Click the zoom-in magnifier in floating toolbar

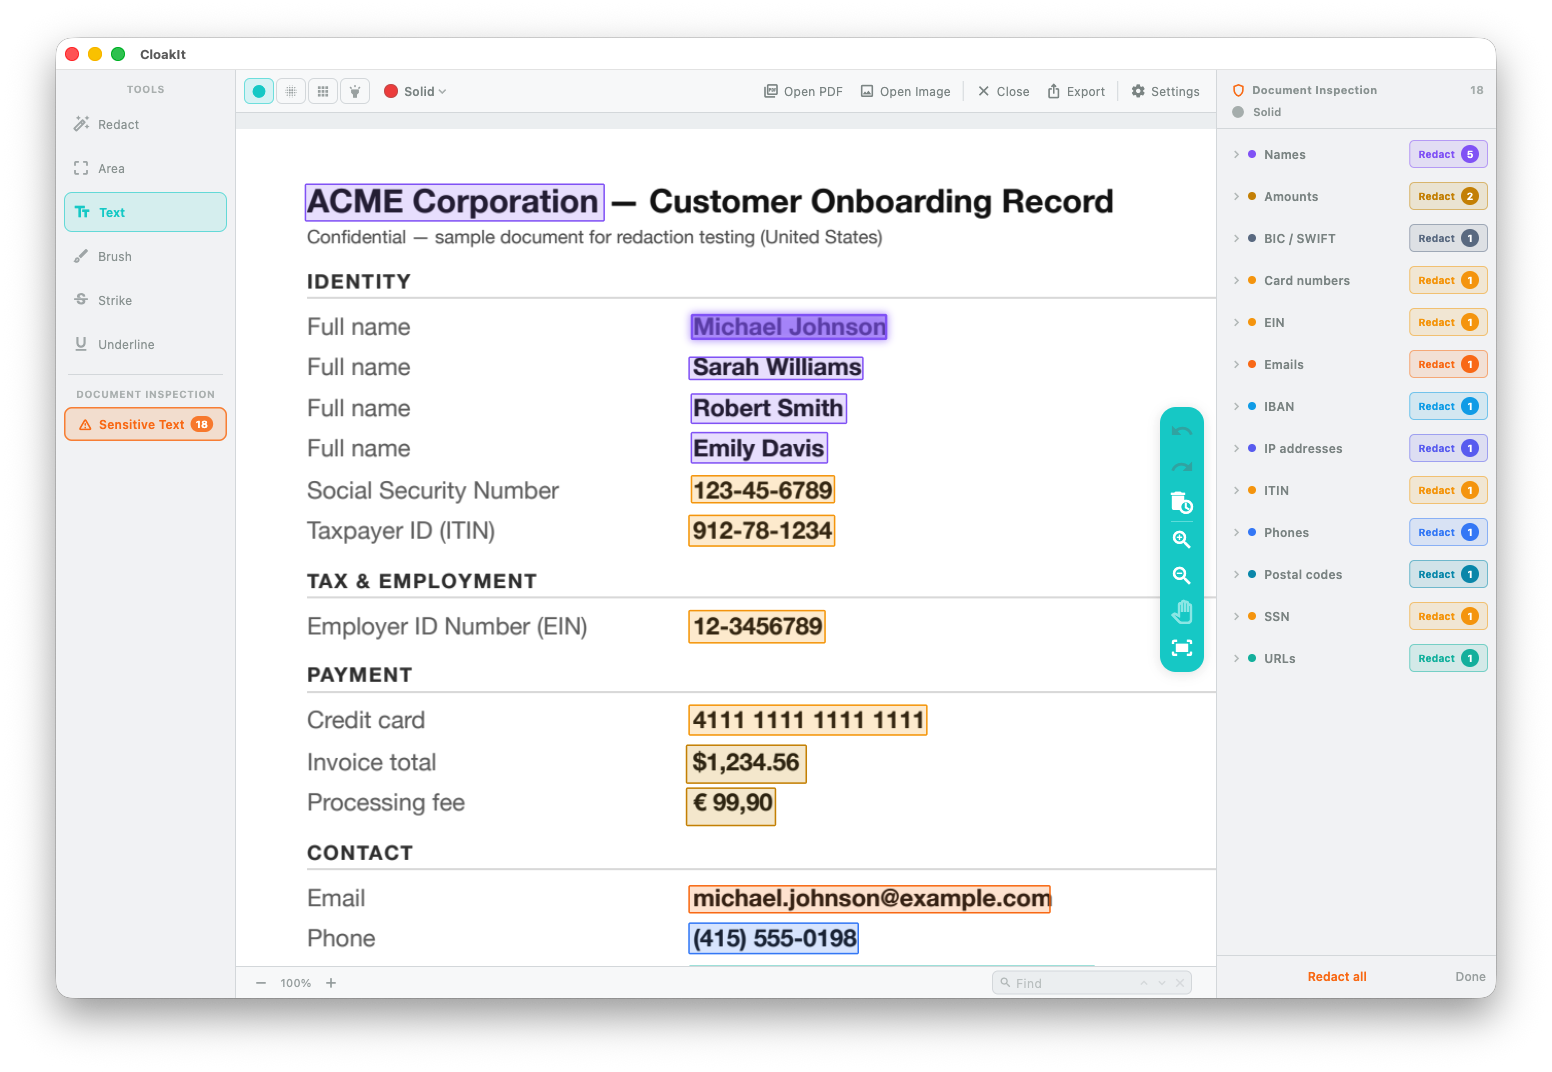[1181, 539]
